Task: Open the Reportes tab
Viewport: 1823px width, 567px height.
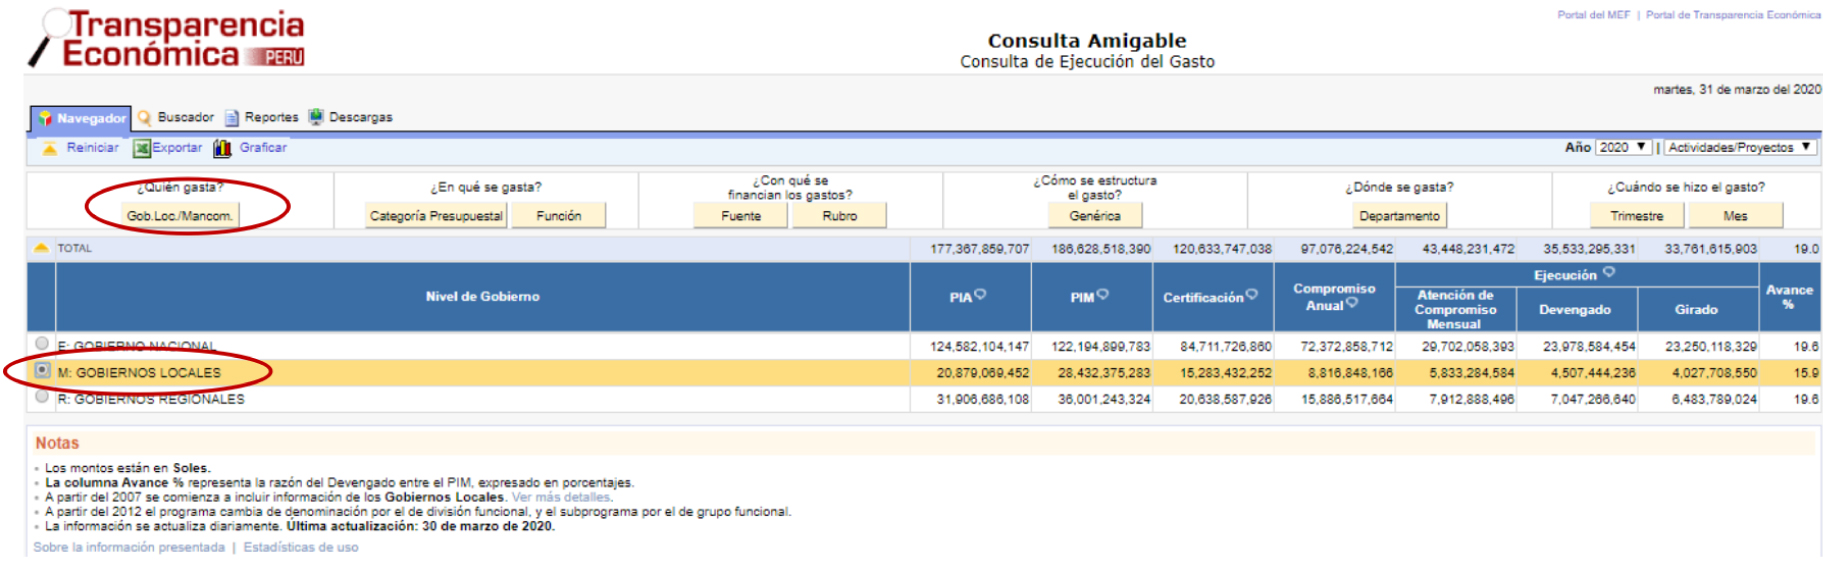Action: point(271,117)
